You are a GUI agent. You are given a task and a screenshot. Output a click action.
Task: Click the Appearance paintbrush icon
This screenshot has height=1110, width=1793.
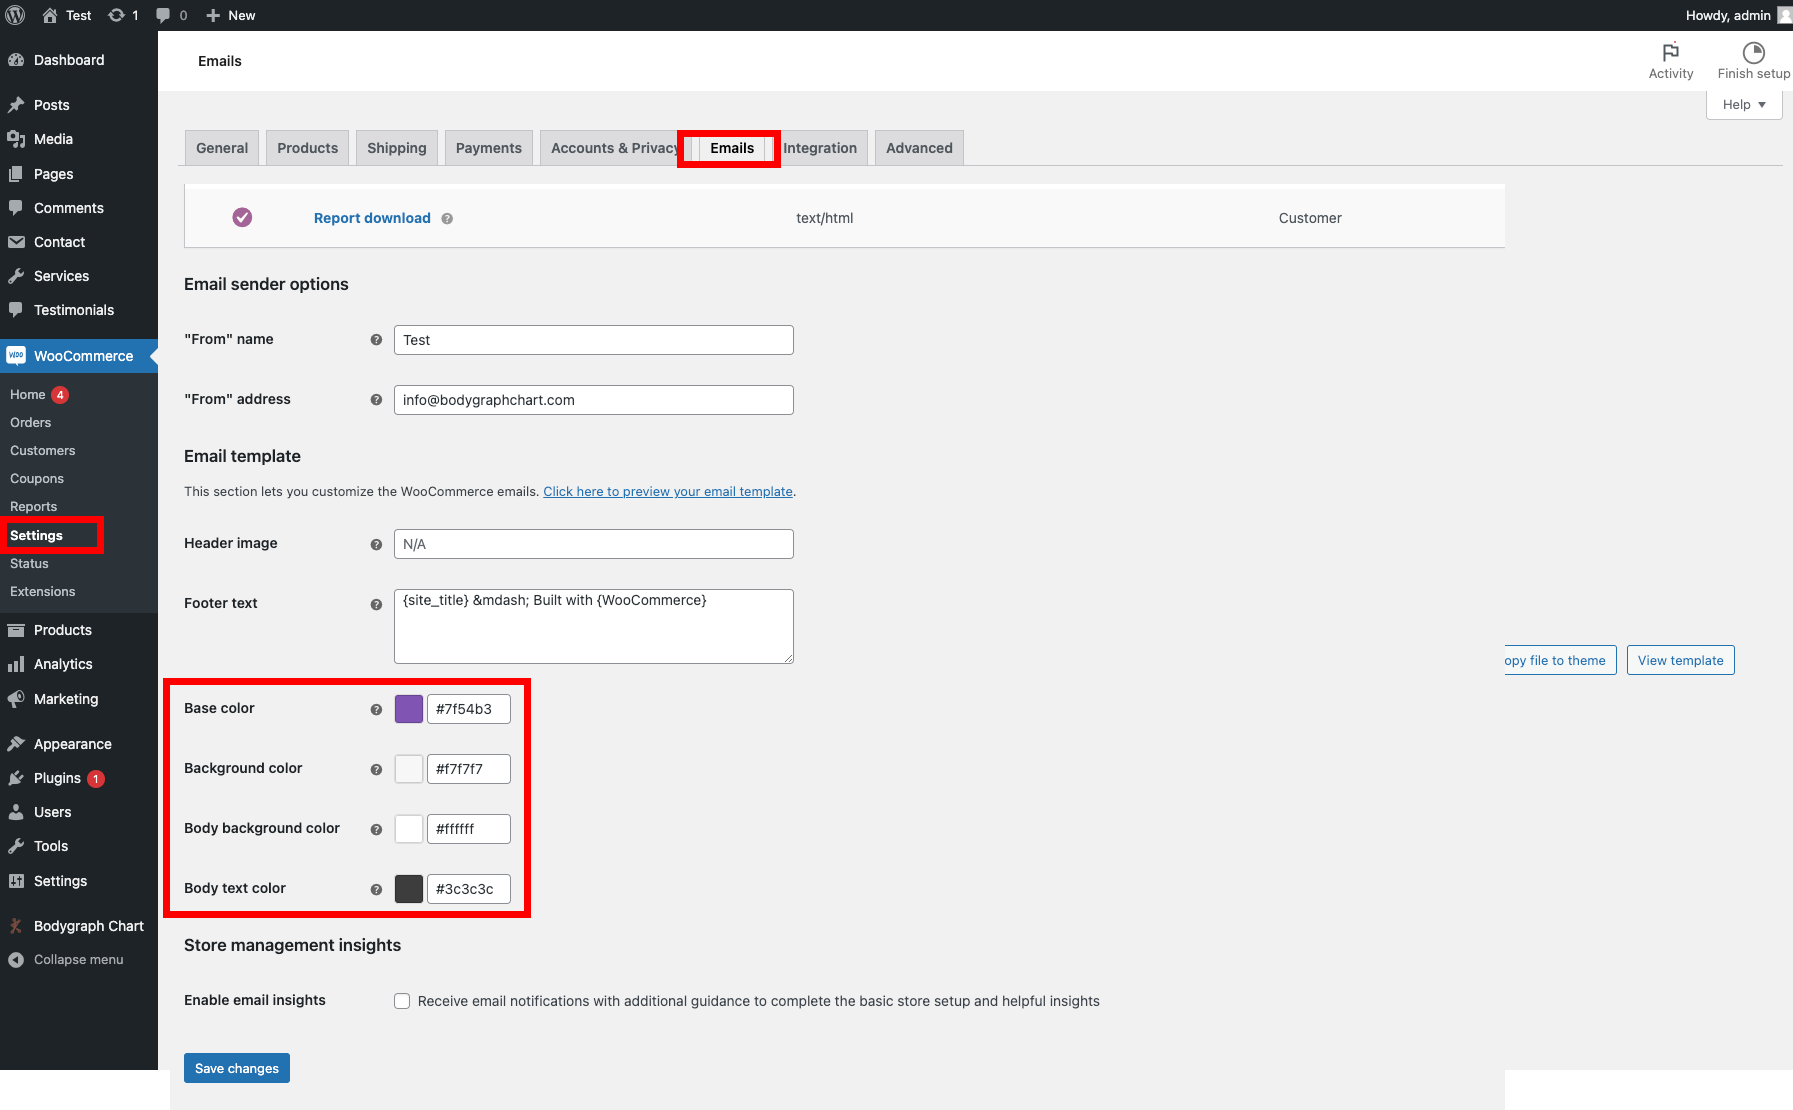point(16,744)
